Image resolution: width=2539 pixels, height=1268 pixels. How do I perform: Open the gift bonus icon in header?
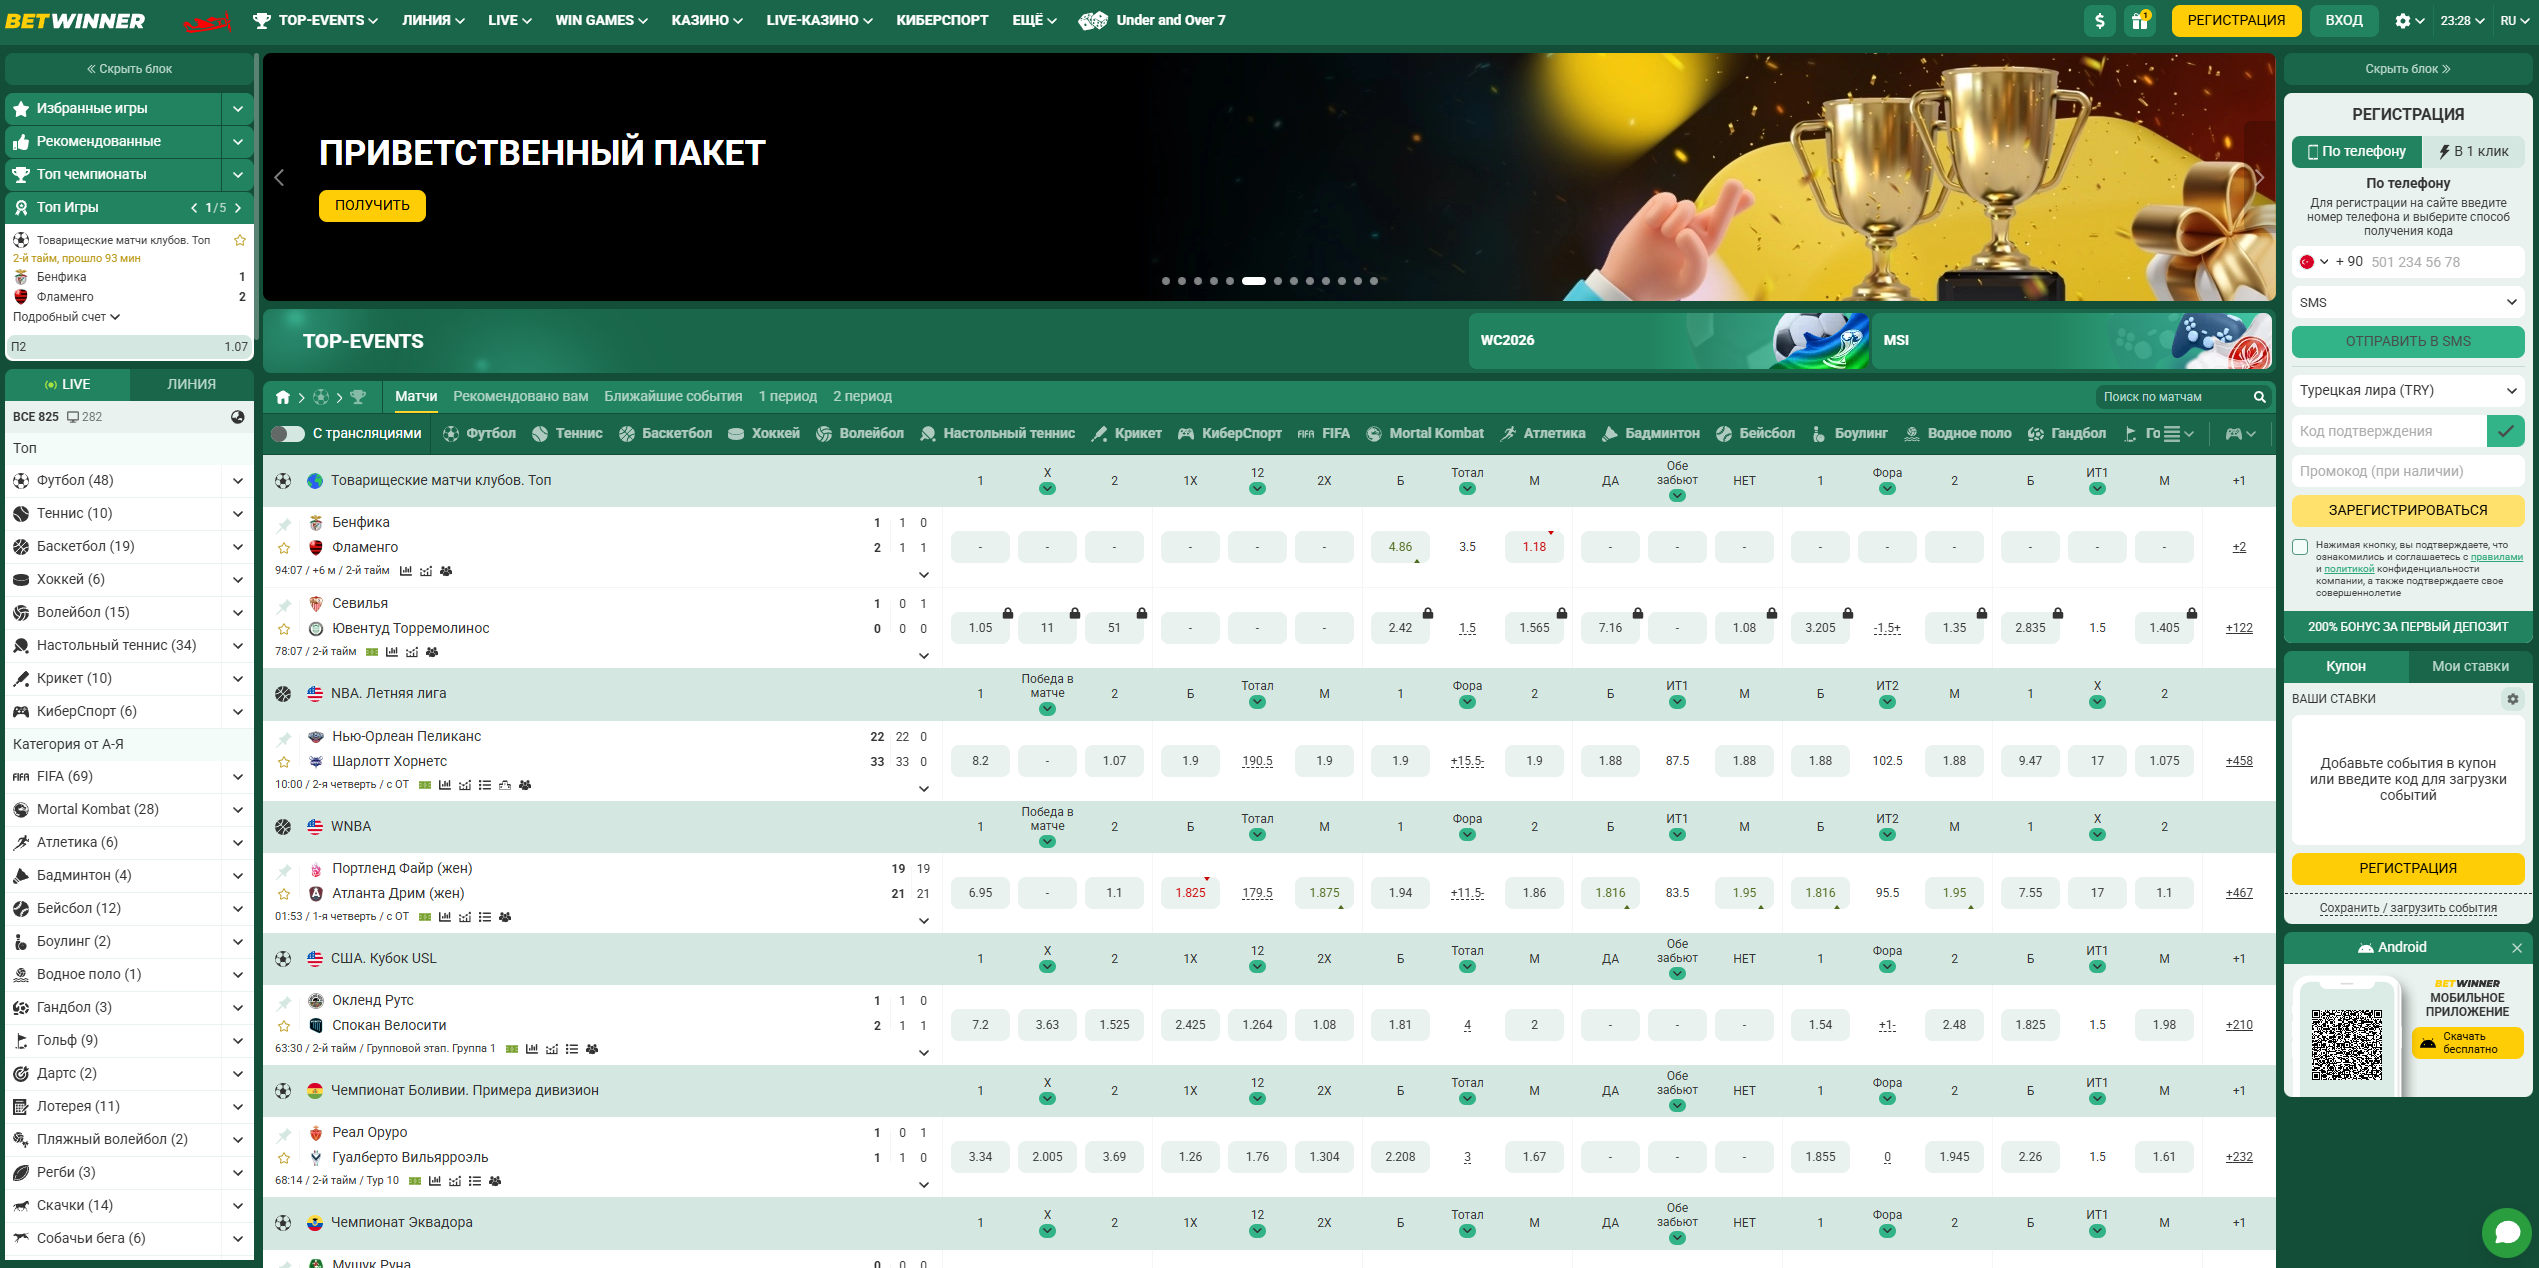[x=2140, y=21]
